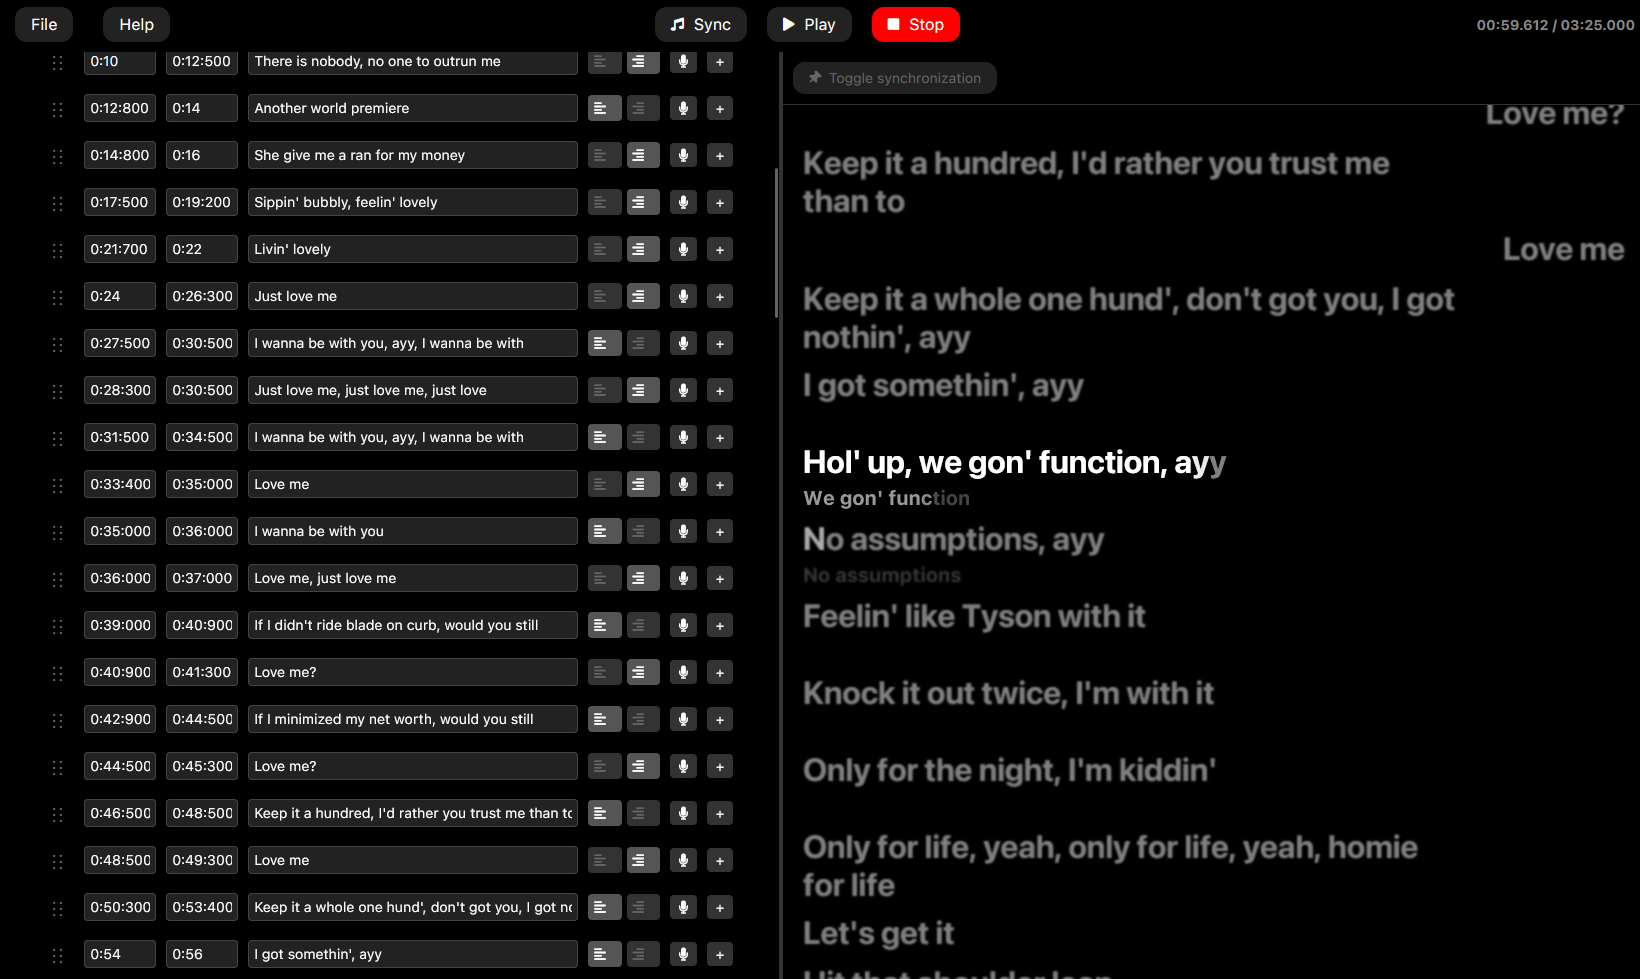1640x979 pixels.
Task: Add line after 'Another world premiere'
Action: (x=720, y=108)
